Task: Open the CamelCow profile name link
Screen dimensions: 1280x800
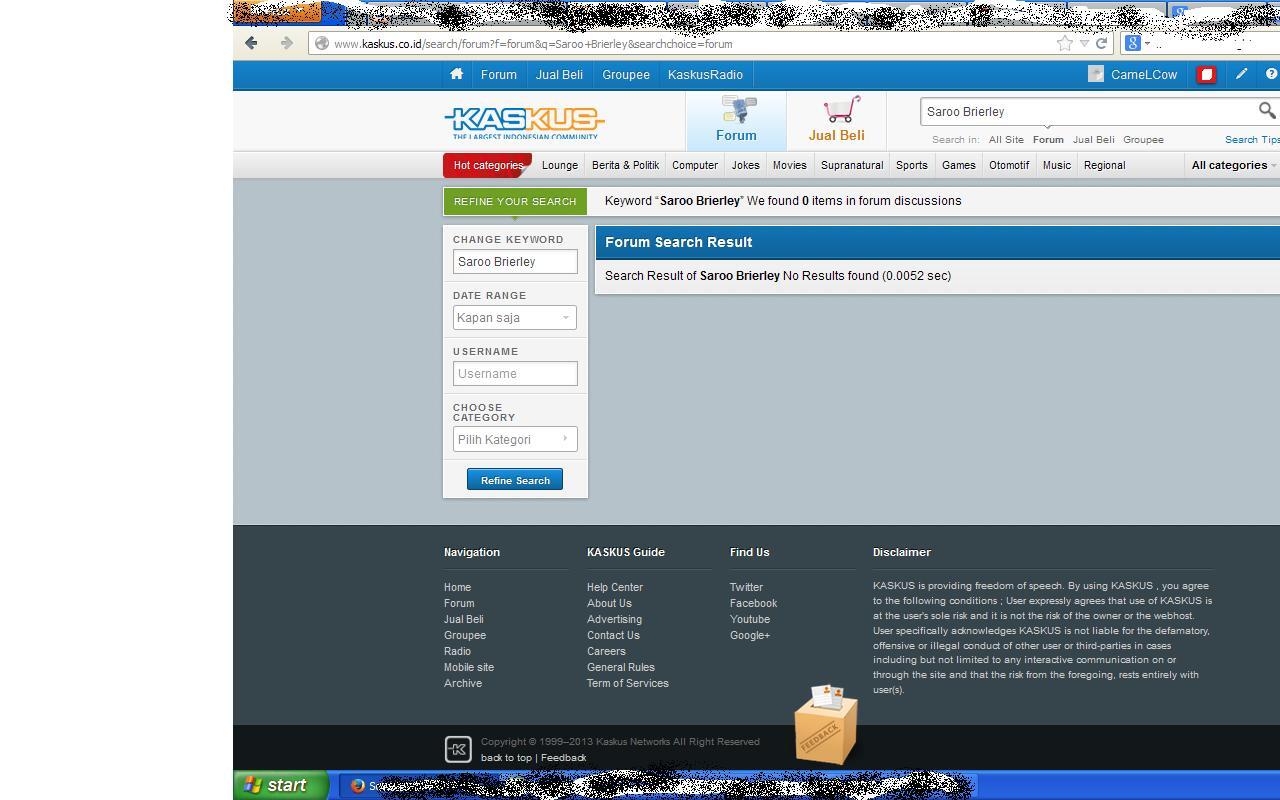Action: [1144, 75]
